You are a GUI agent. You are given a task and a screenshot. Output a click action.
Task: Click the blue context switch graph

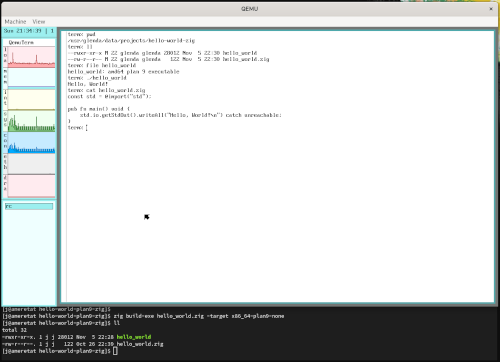(31, 143)
